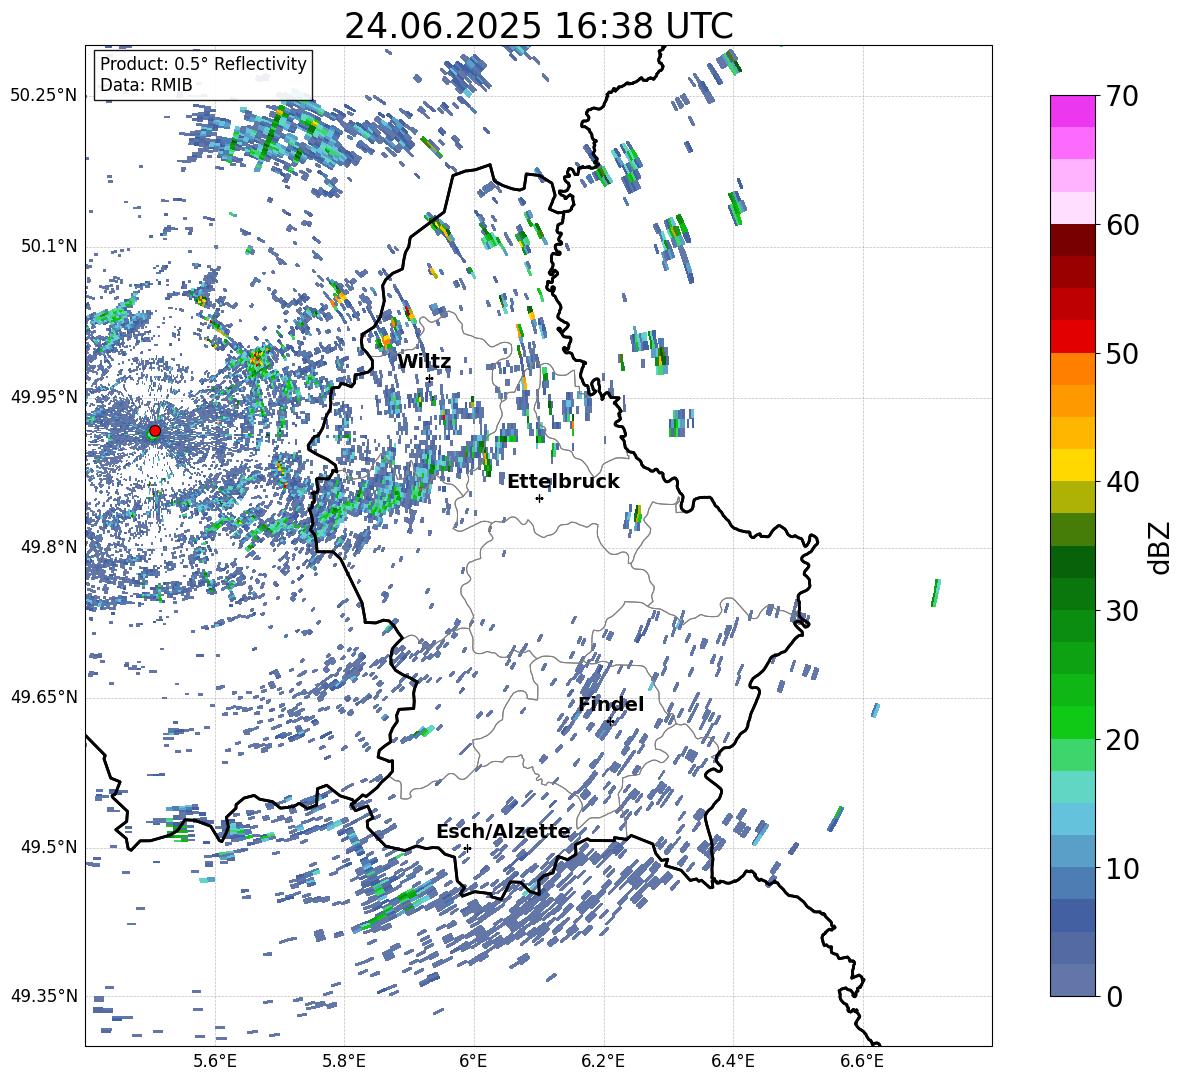Screen dimensions: 1184x1081
Task: Click the colorbar tick value 50
Action: (x=1122, y=353)
